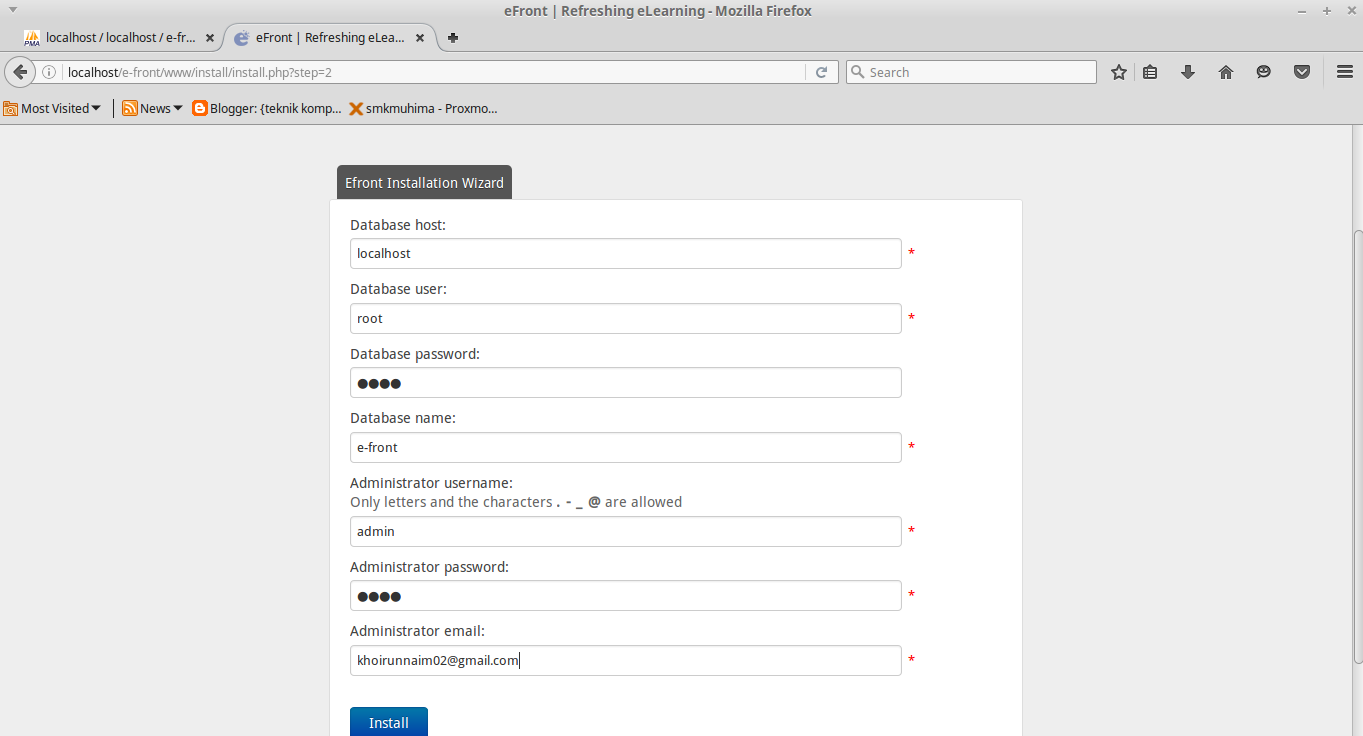Viewport: 1363px width, 736px height.
Task: Click the Administrator password field
Action: click(626, 596)
